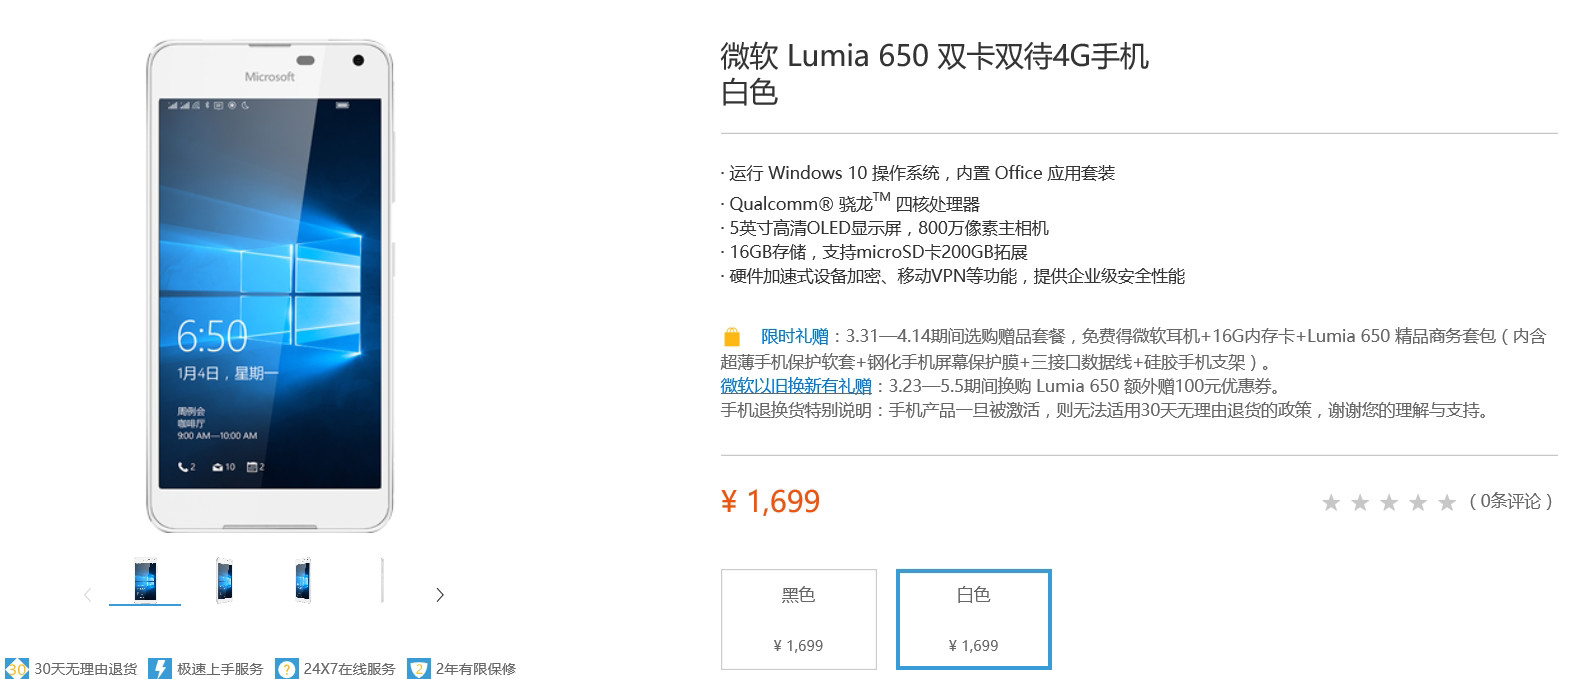Click the large Lumia 650 product image
Image resolution: width=1578 pixels, height=679 pixels.
(x=269, y=286)
